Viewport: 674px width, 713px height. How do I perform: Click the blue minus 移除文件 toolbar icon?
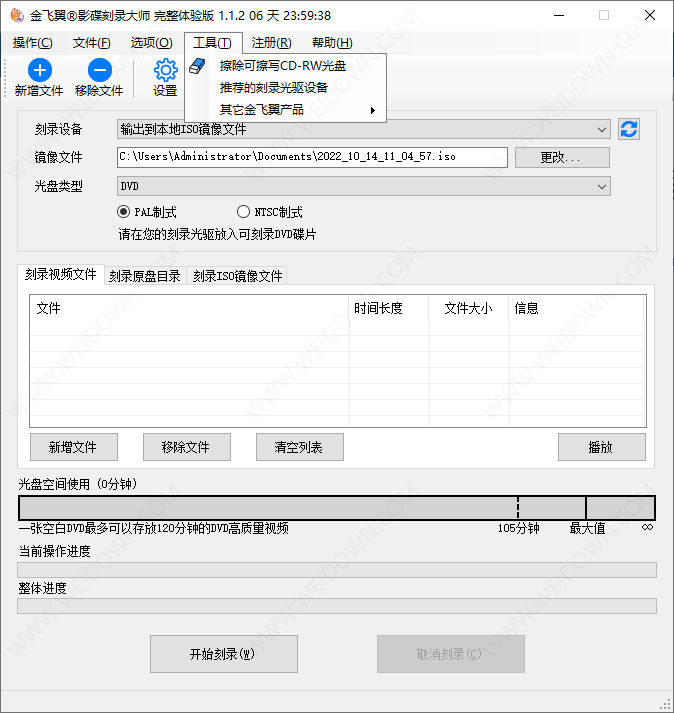point(100,70)
